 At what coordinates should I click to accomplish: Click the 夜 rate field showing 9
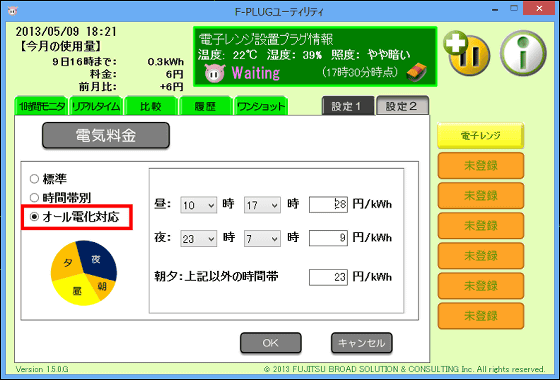(x=328, y=238)
